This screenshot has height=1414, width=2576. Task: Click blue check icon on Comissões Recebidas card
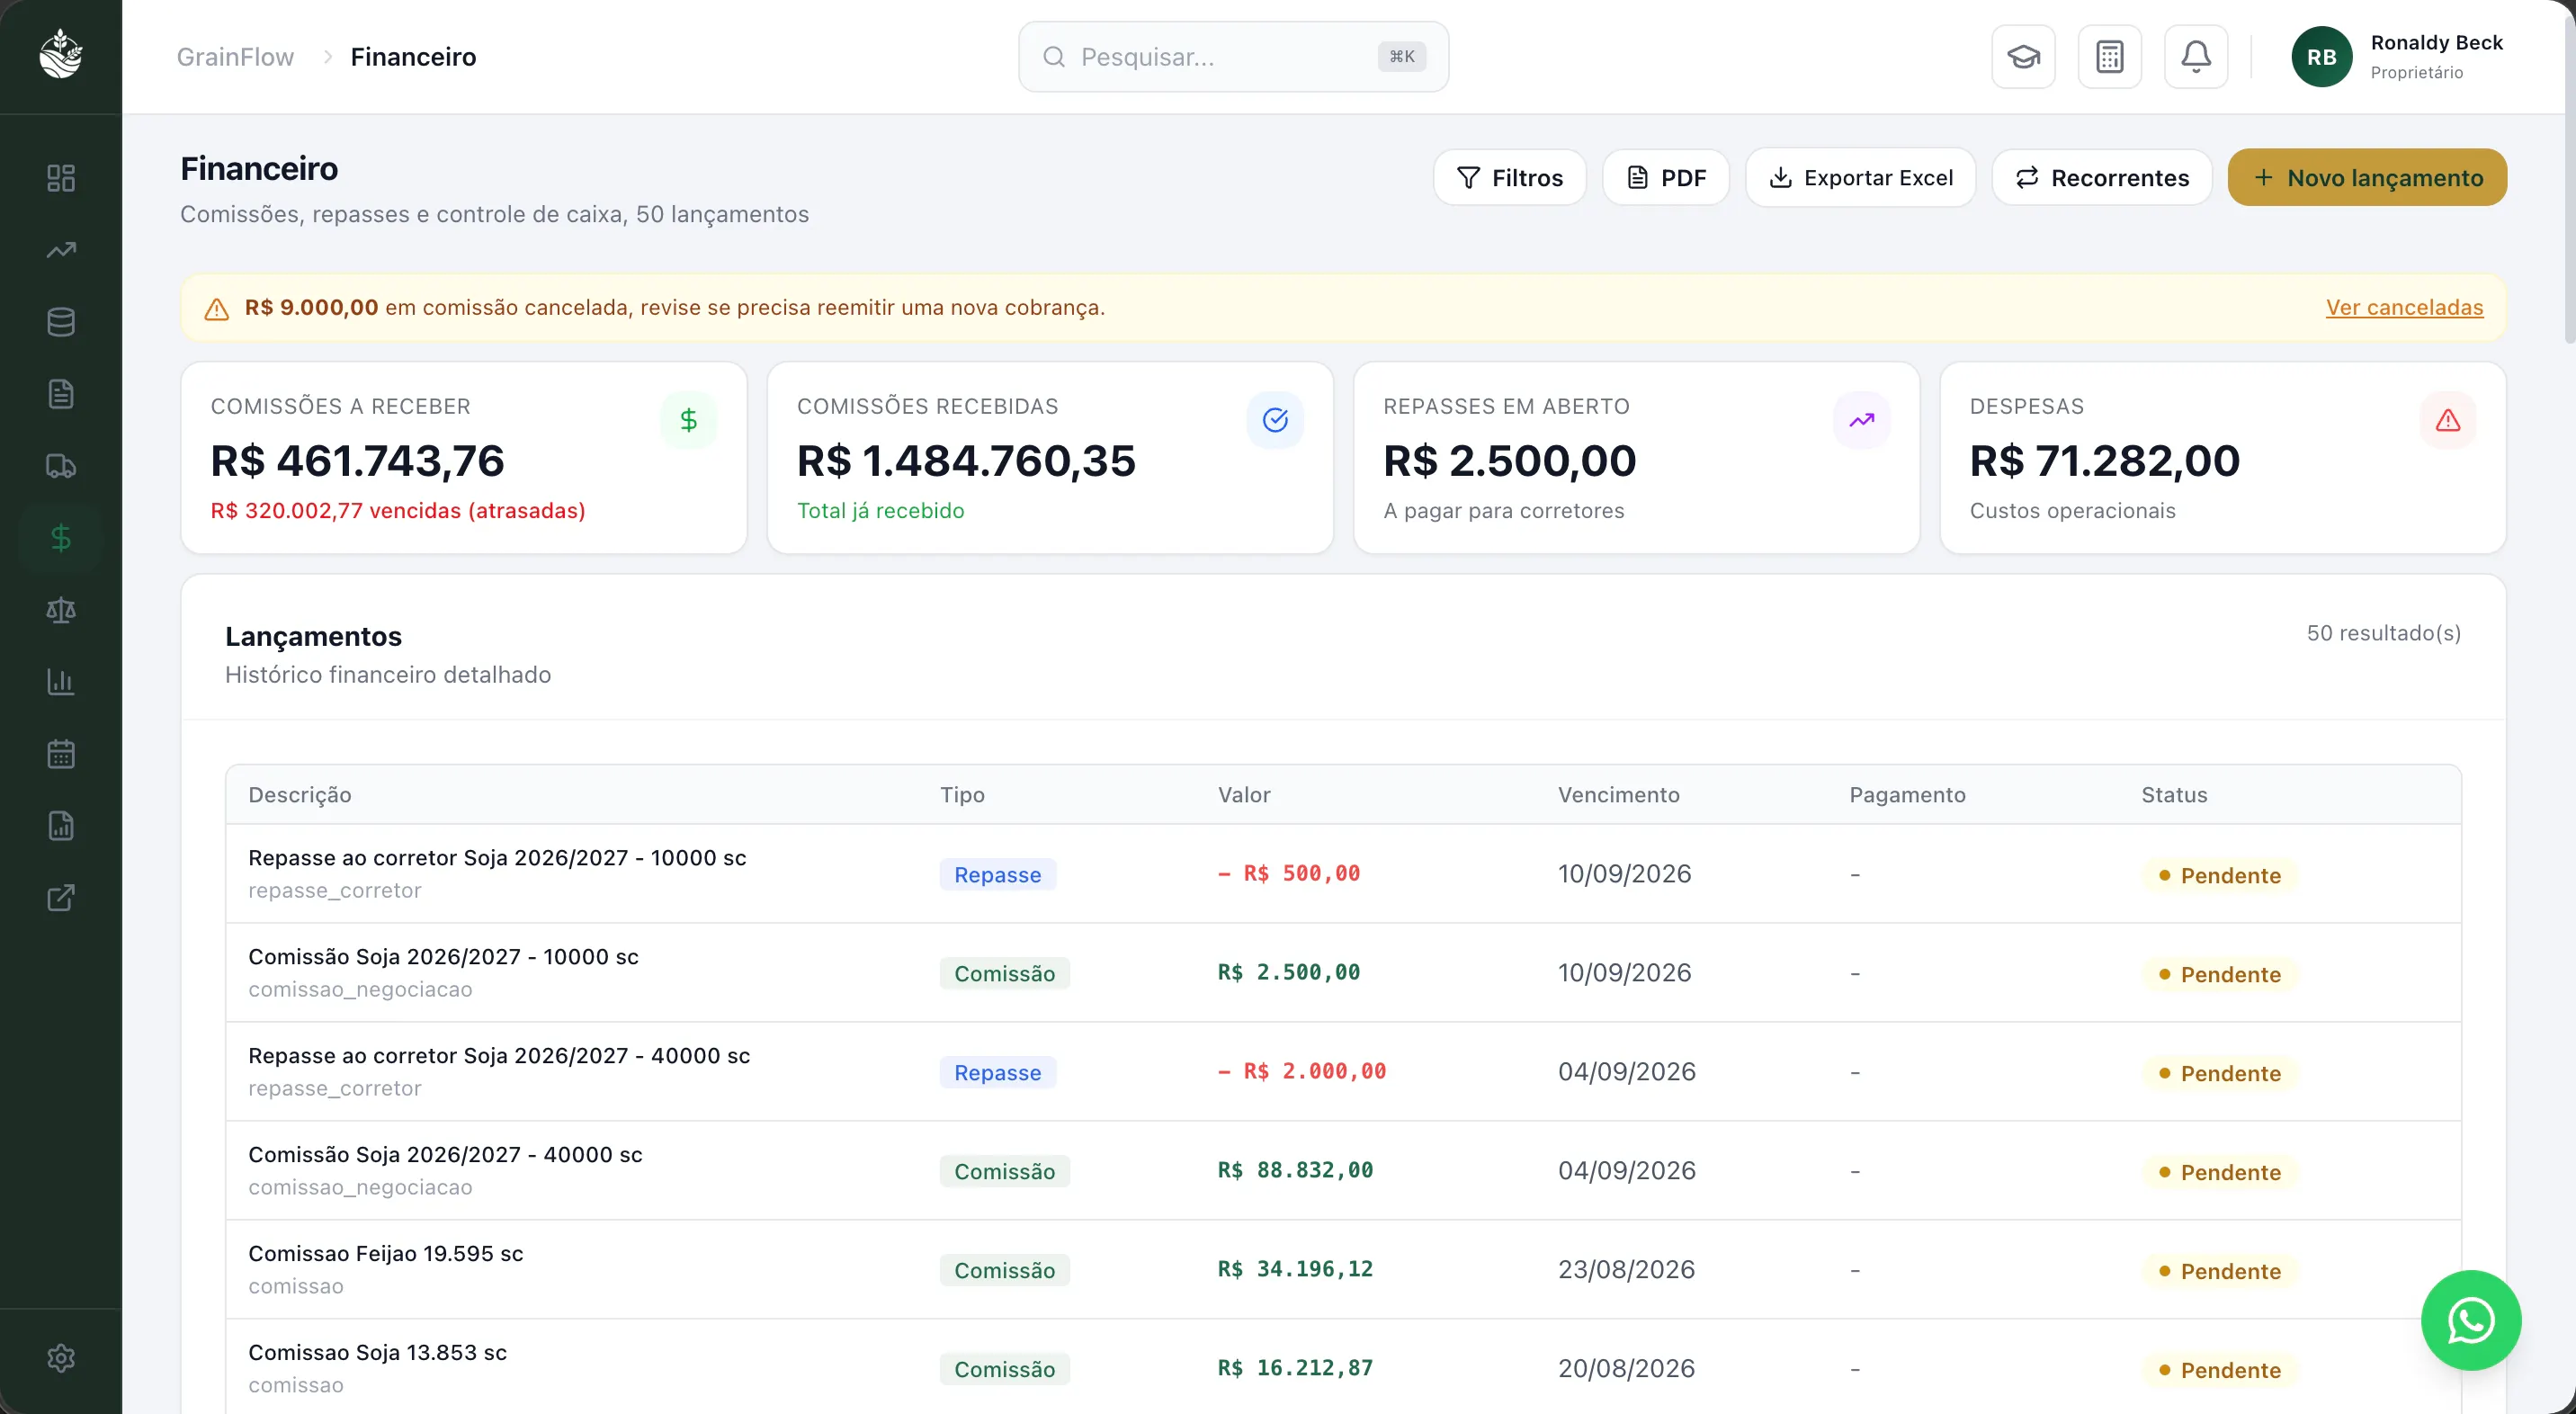[x=1275, y=420]
